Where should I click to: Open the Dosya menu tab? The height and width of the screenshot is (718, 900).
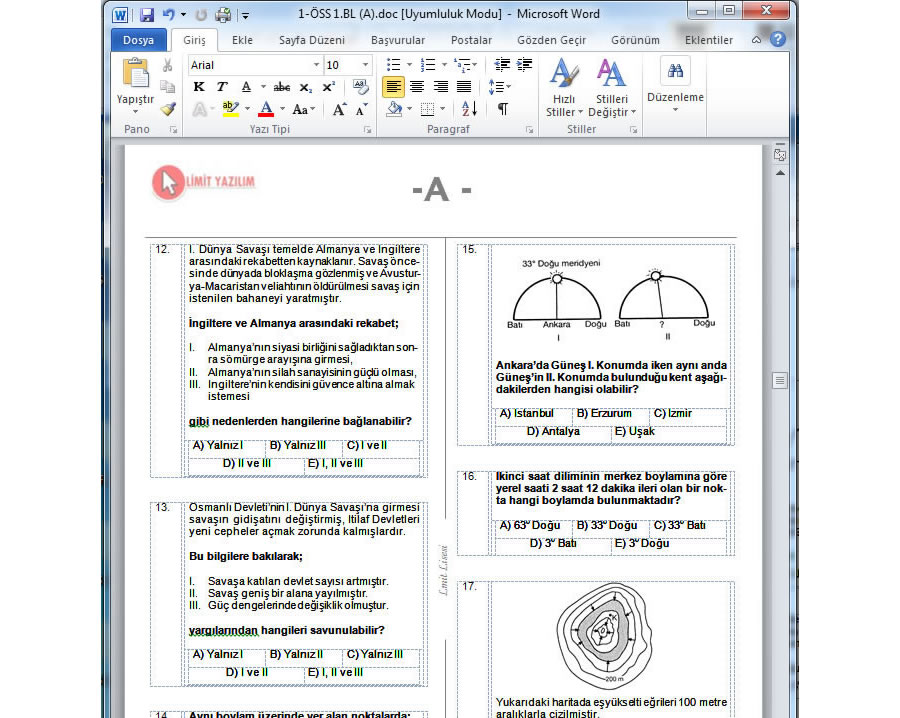(x=138, y=40)
